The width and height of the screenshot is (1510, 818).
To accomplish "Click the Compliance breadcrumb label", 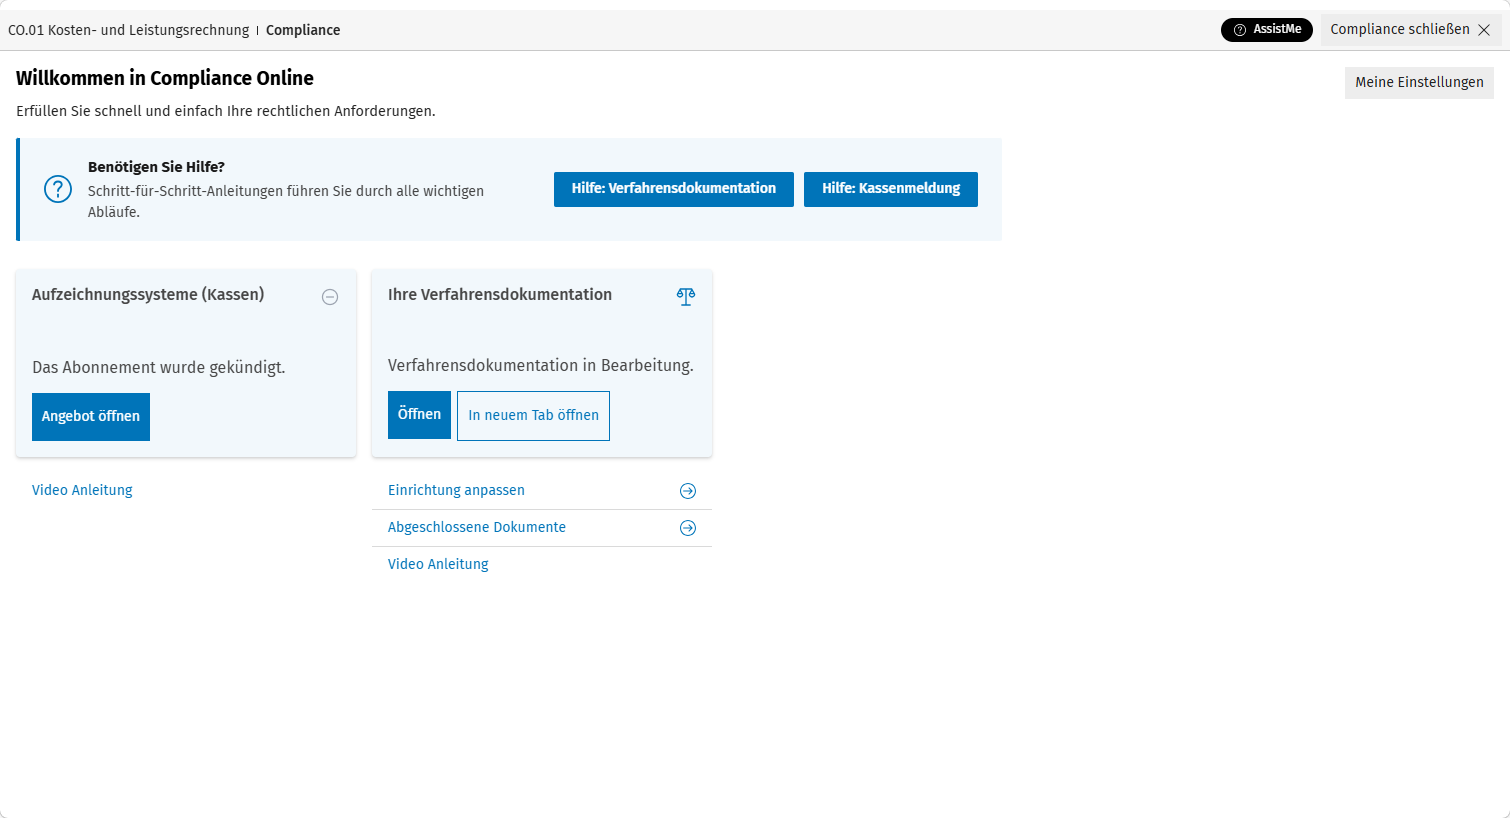I will point(303,30).
